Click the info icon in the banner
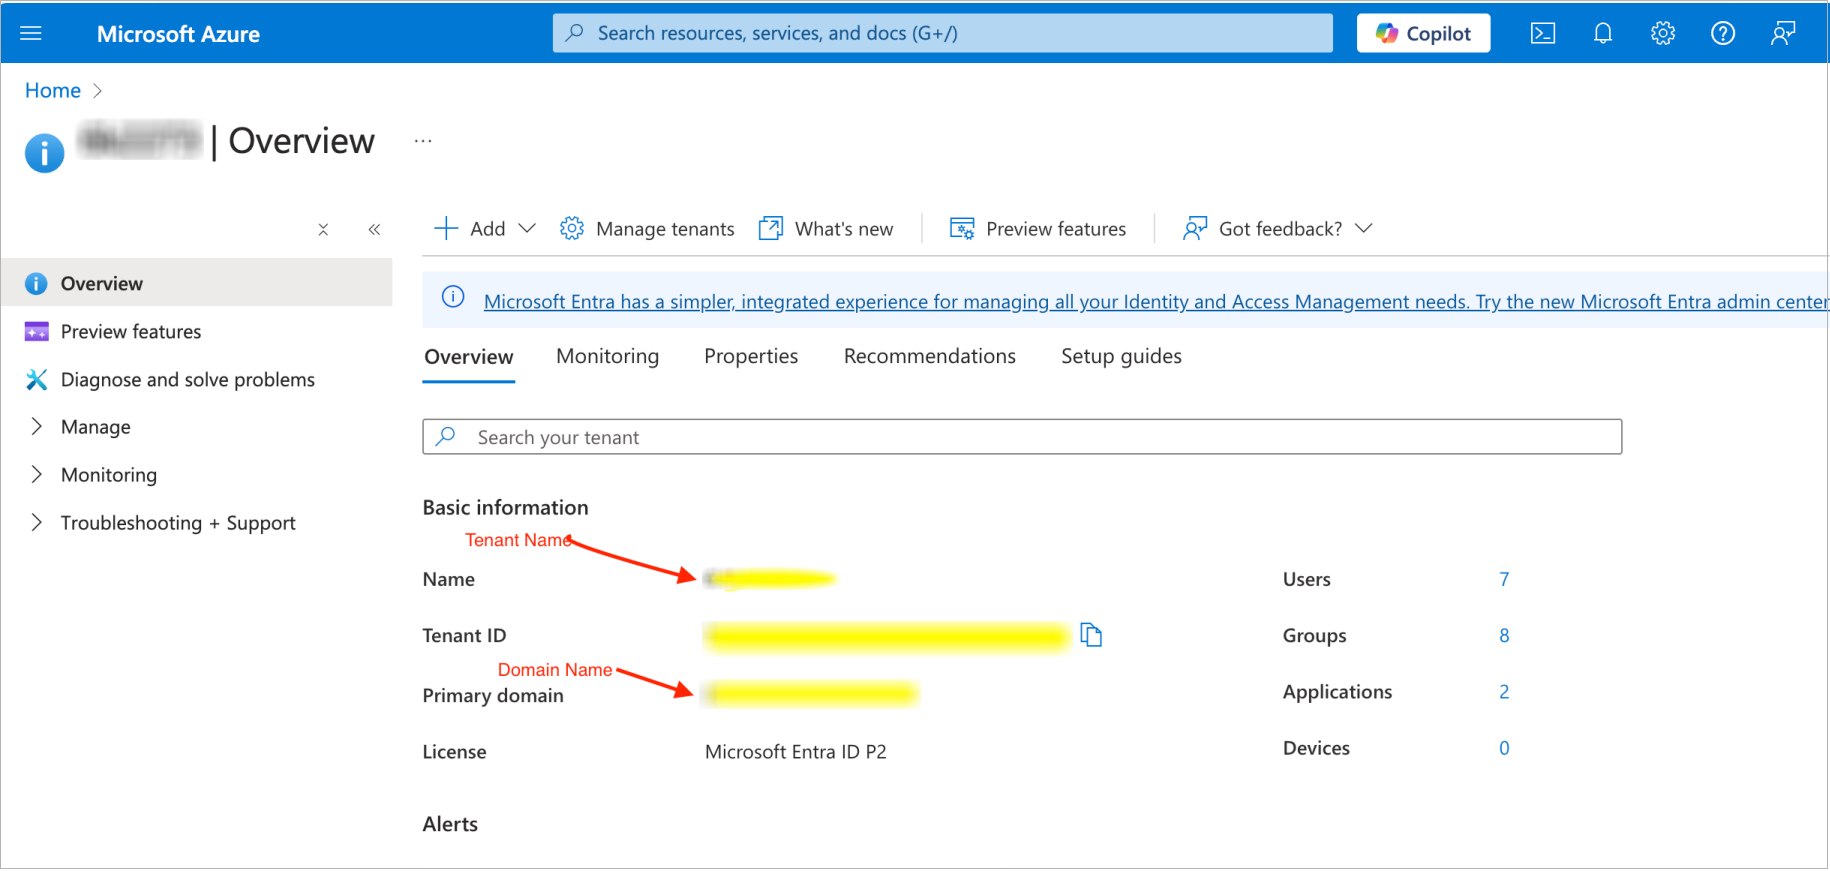The width and height of the screenshot is (1830, 871). (x=453, y=297)
